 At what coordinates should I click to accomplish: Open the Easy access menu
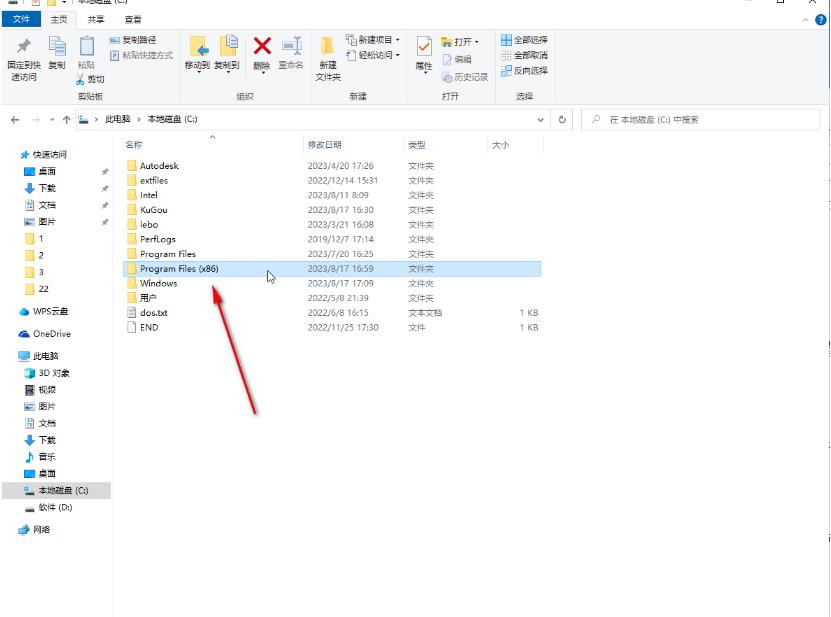(x=373, y=55)
